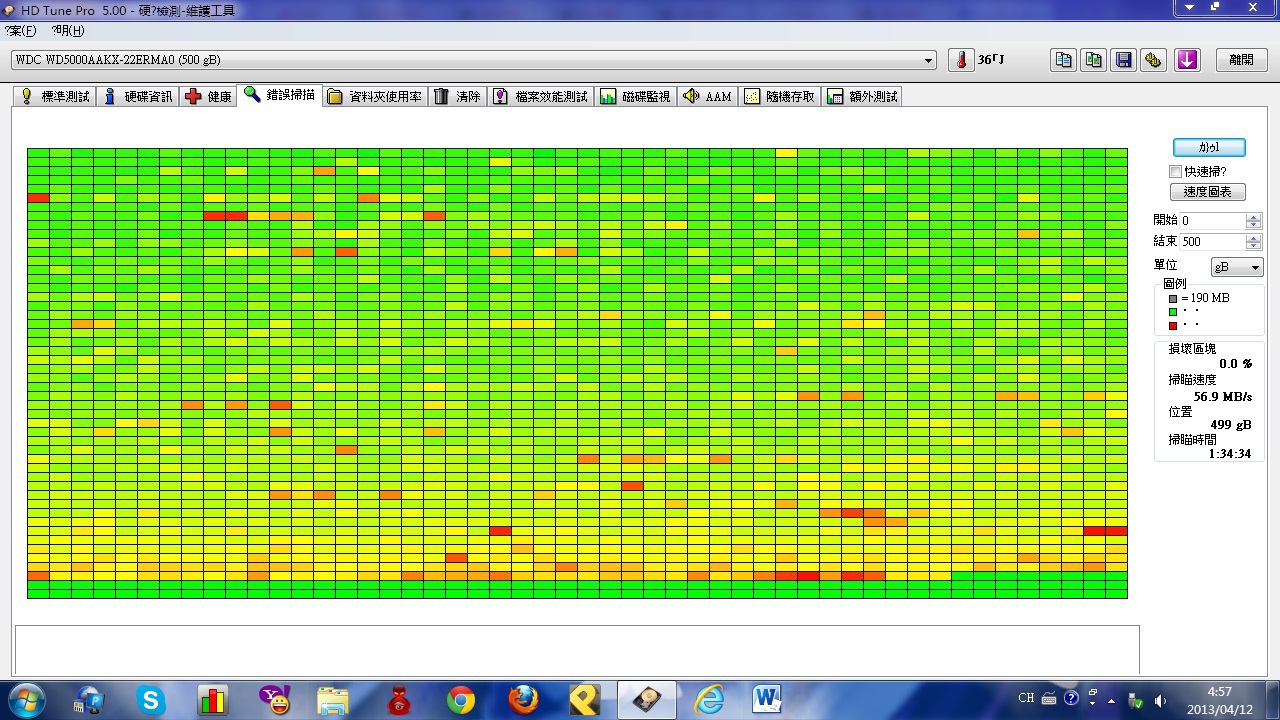
Task: Launch Google Chrome from the taskbar
Action: pyautogui.click(x=461, y=700)
